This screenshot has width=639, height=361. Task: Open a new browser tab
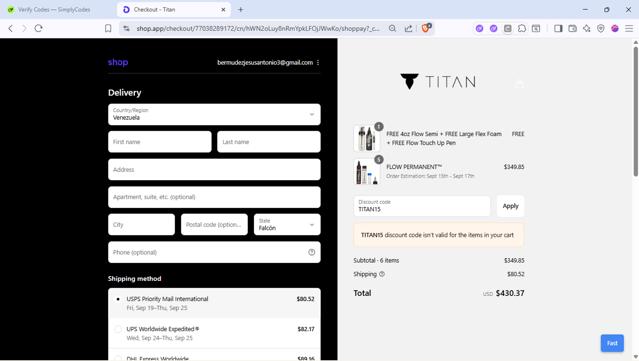[240, 9]
